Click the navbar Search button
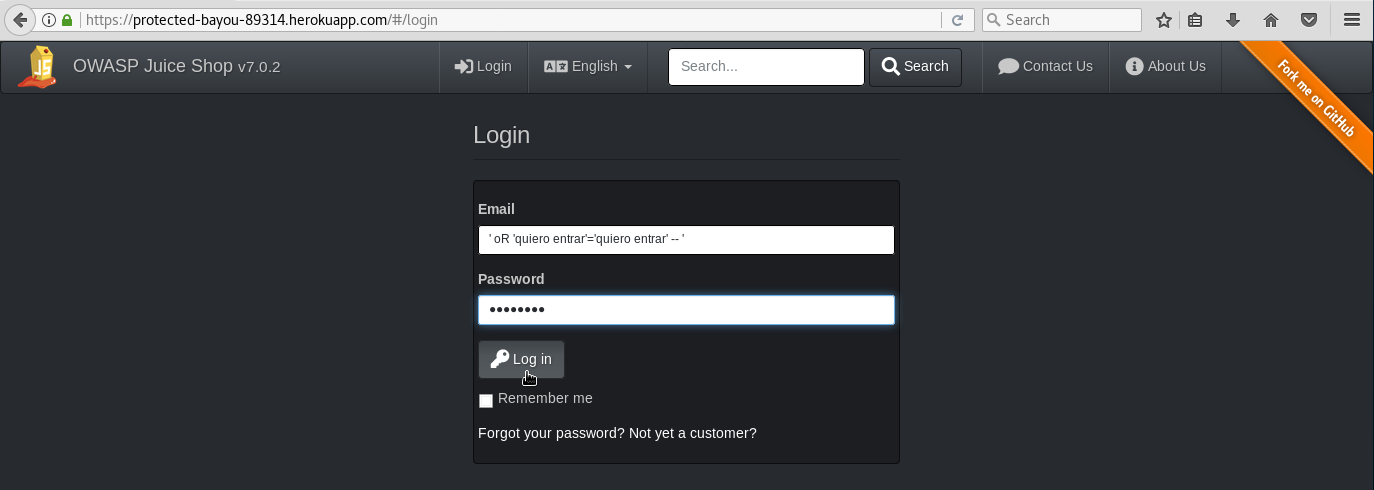The width and height of the screenshot is (1374, 490). click(x=915, y=67)
